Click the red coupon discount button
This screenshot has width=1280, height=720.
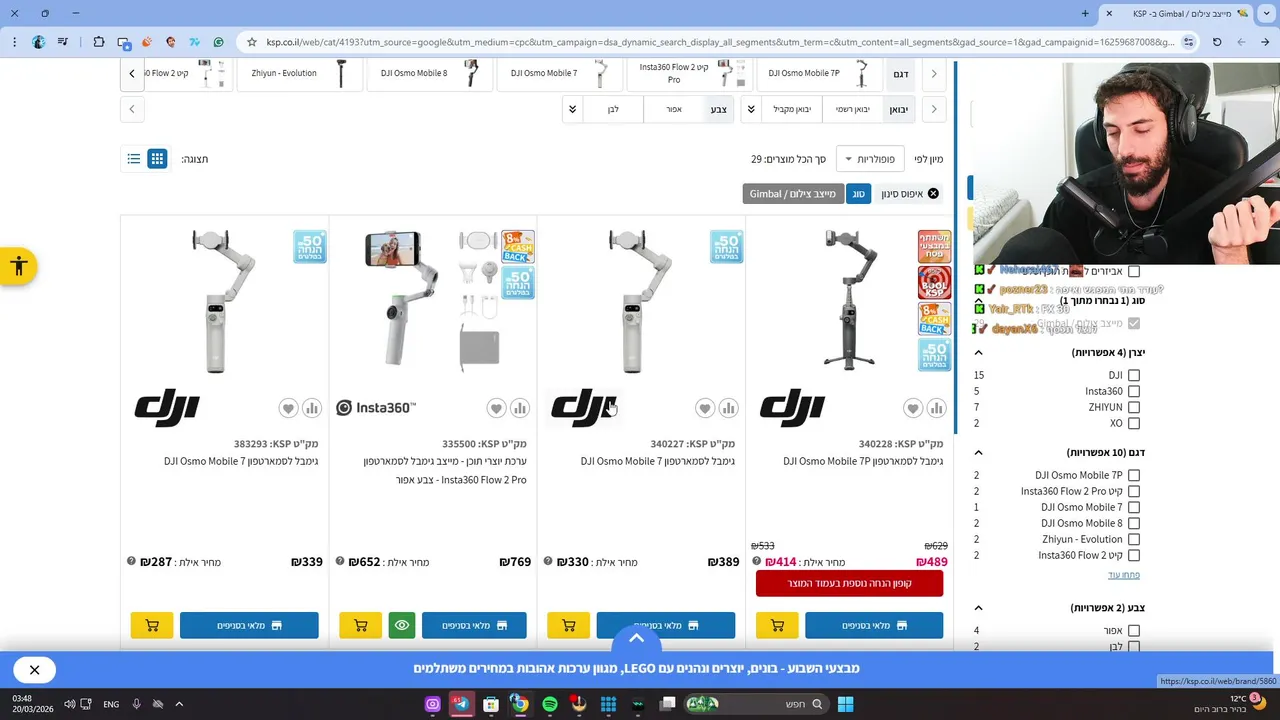coord(849,583)
